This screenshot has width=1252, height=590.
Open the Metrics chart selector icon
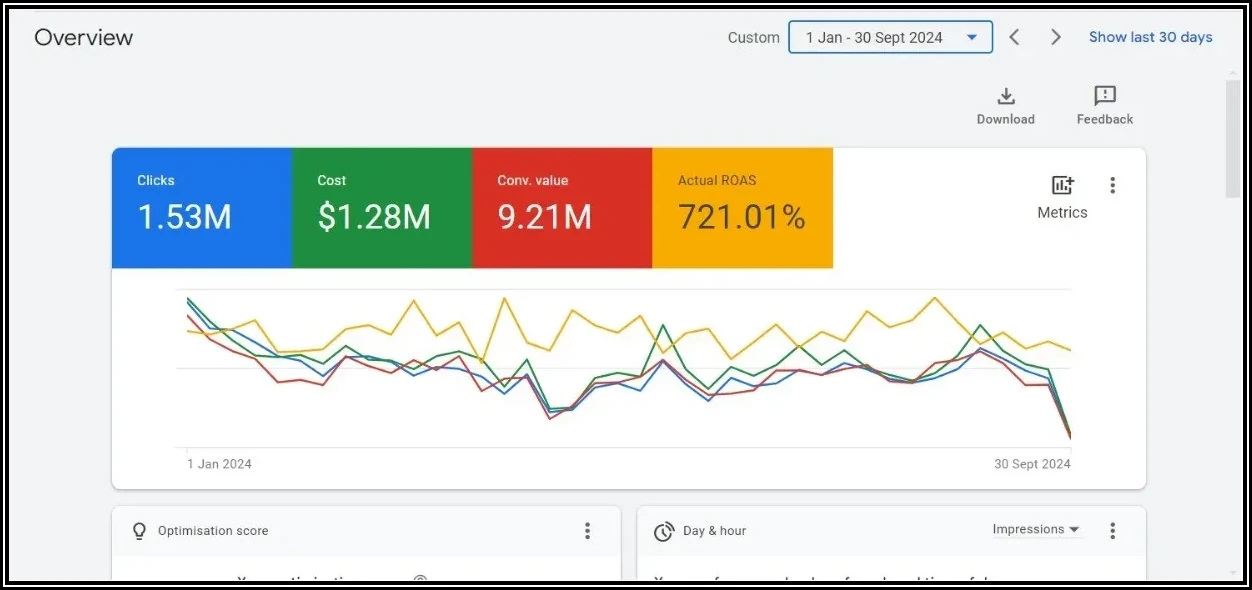1062,186
